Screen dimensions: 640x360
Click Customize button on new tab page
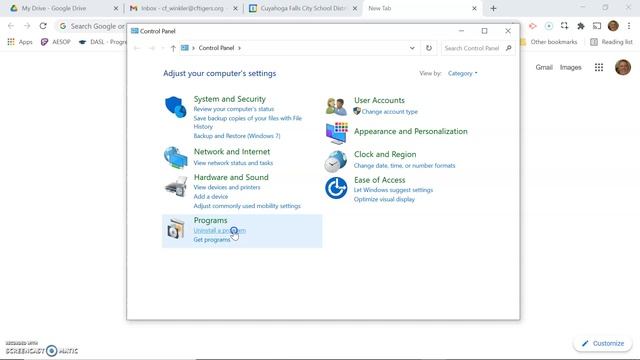pyautogui.click(x=603, y=344)
